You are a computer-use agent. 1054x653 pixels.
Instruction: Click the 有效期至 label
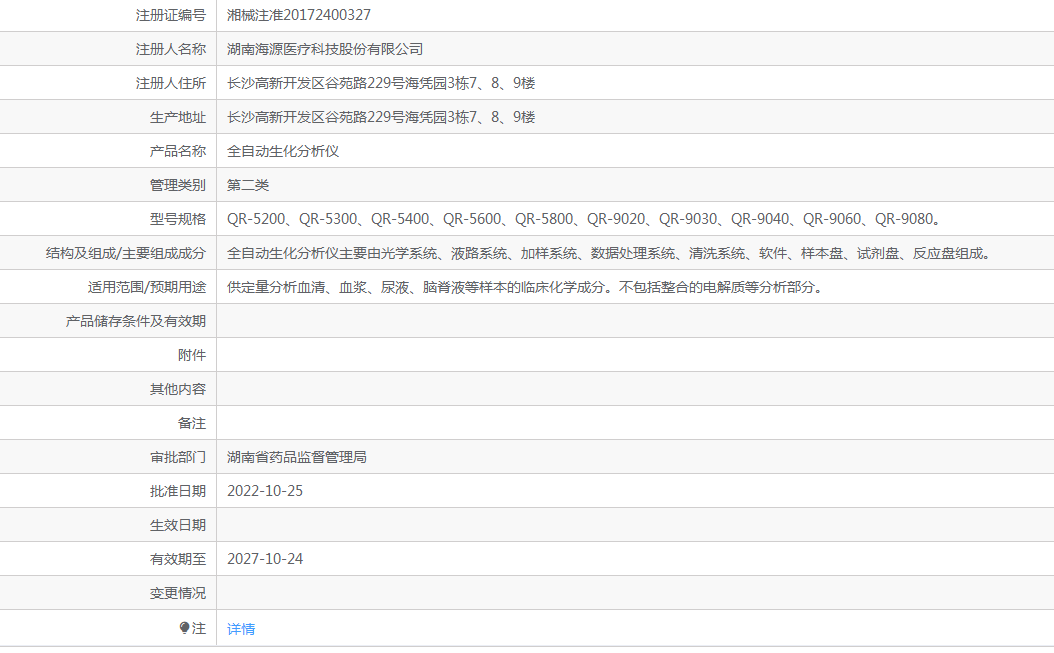click(x=177, y=559)
